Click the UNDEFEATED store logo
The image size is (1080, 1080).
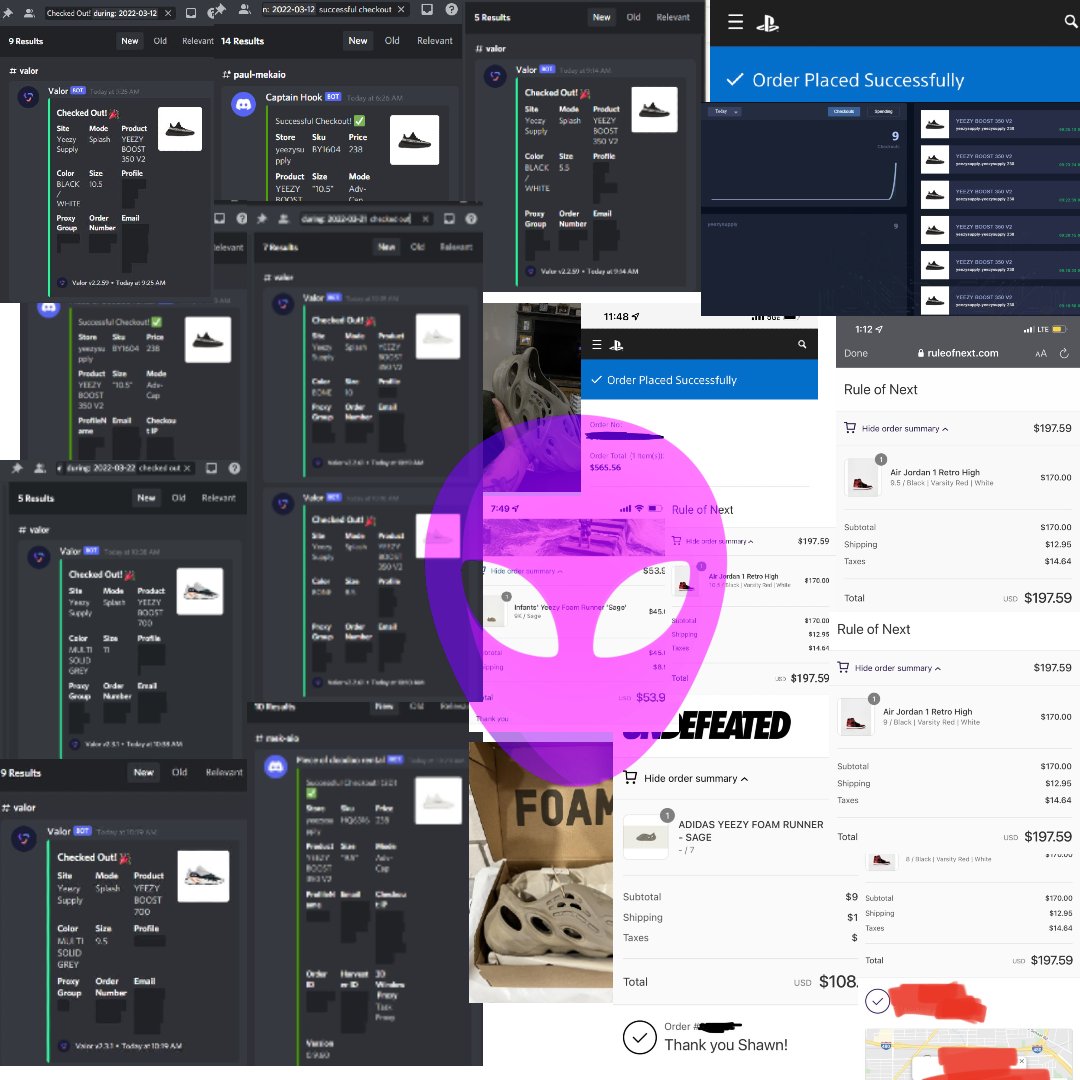point(707,725)
